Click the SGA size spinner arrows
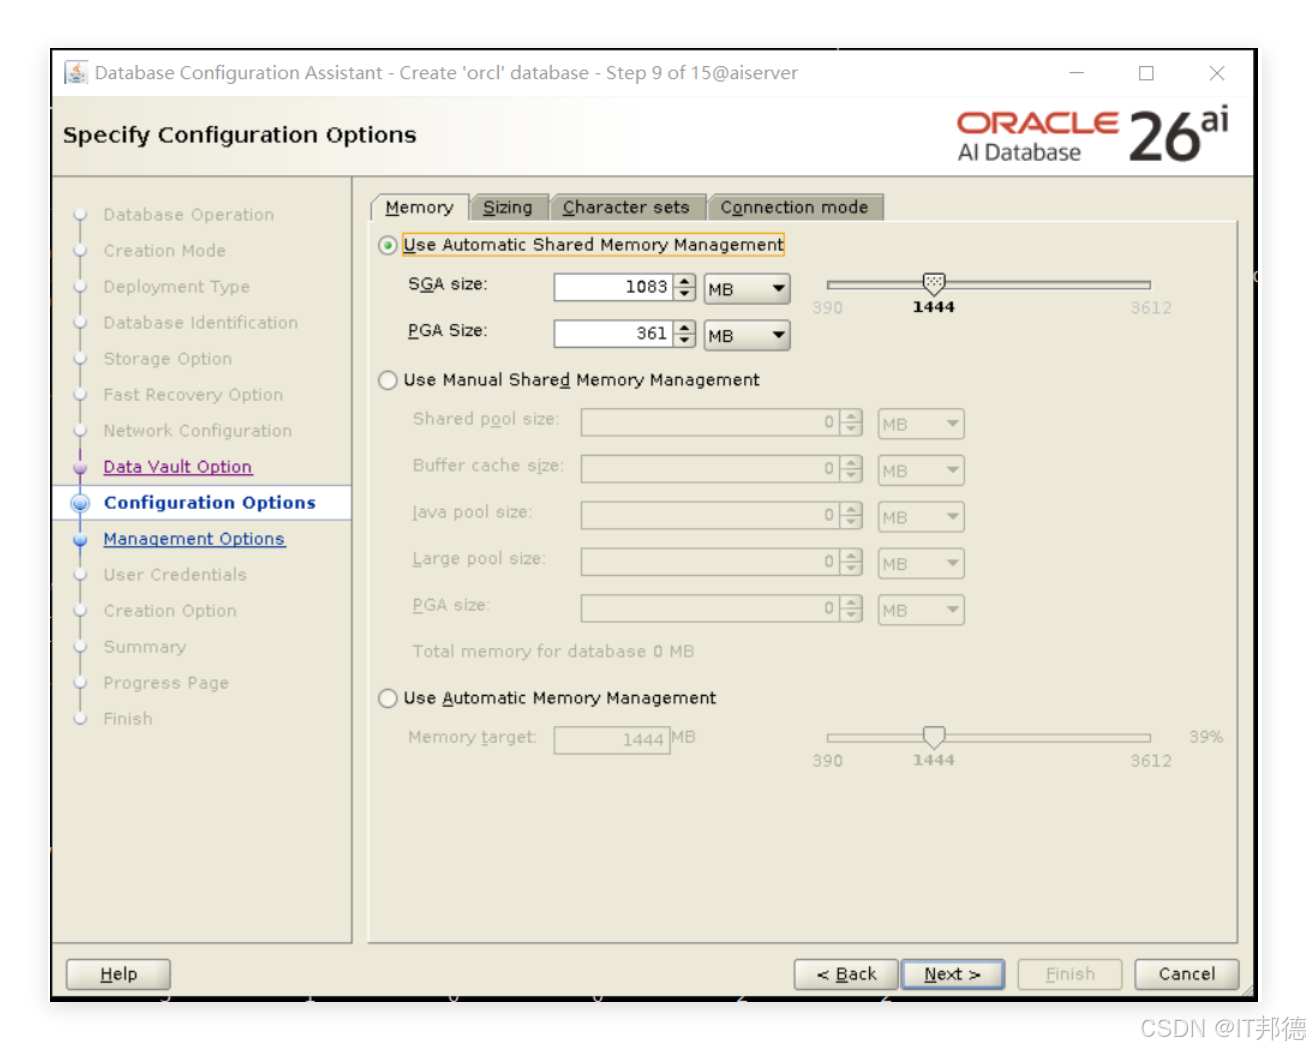 point(684,287)
